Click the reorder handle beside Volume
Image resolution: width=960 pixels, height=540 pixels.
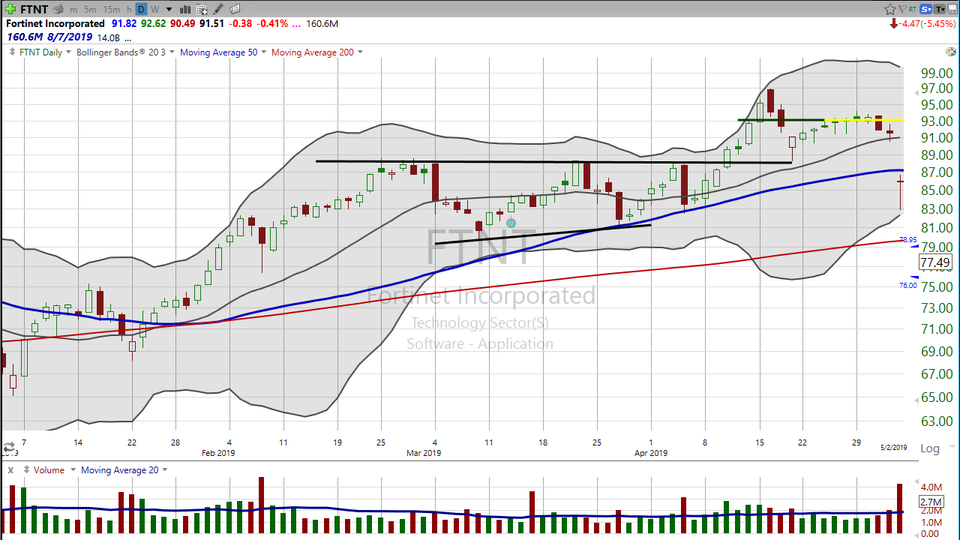click(26, 470)
